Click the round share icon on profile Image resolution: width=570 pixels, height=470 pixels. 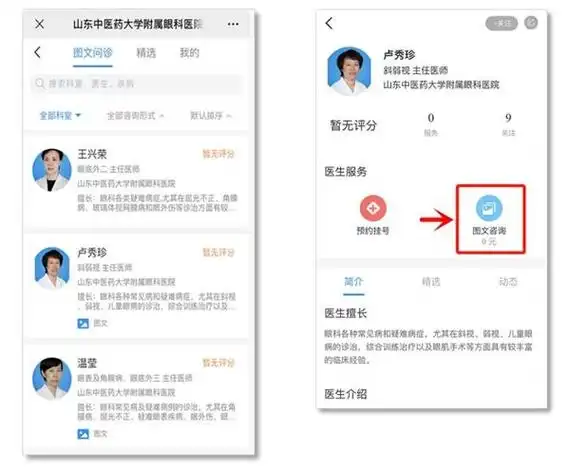point(531,23)
